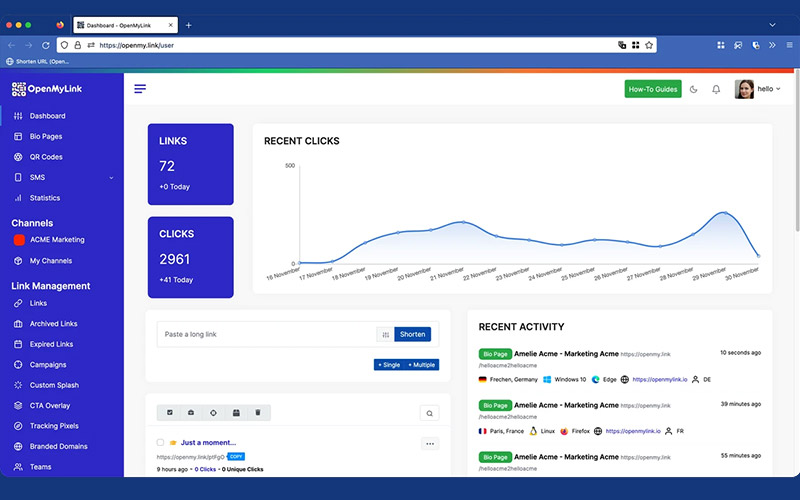Reload the page in browser

(x=45, y=45)
